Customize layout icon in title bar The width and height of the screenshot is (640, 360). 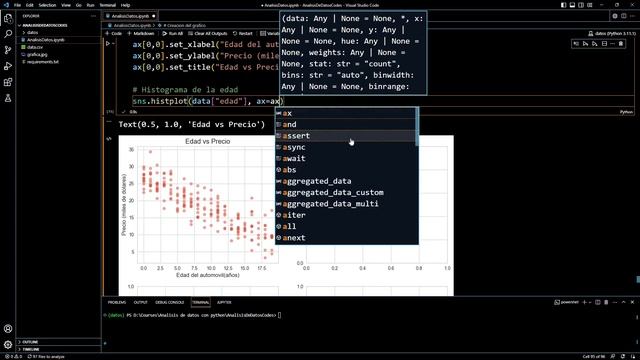[x=590, y=5]
